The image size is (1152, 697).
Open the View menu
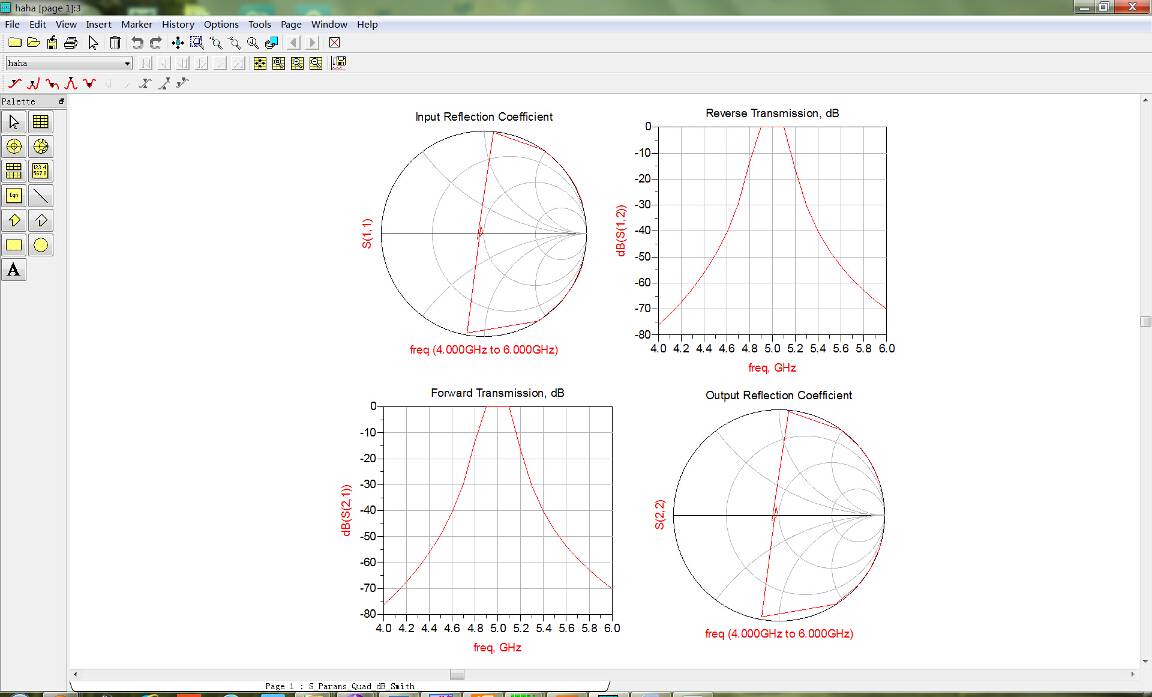[x=66, y=24]
